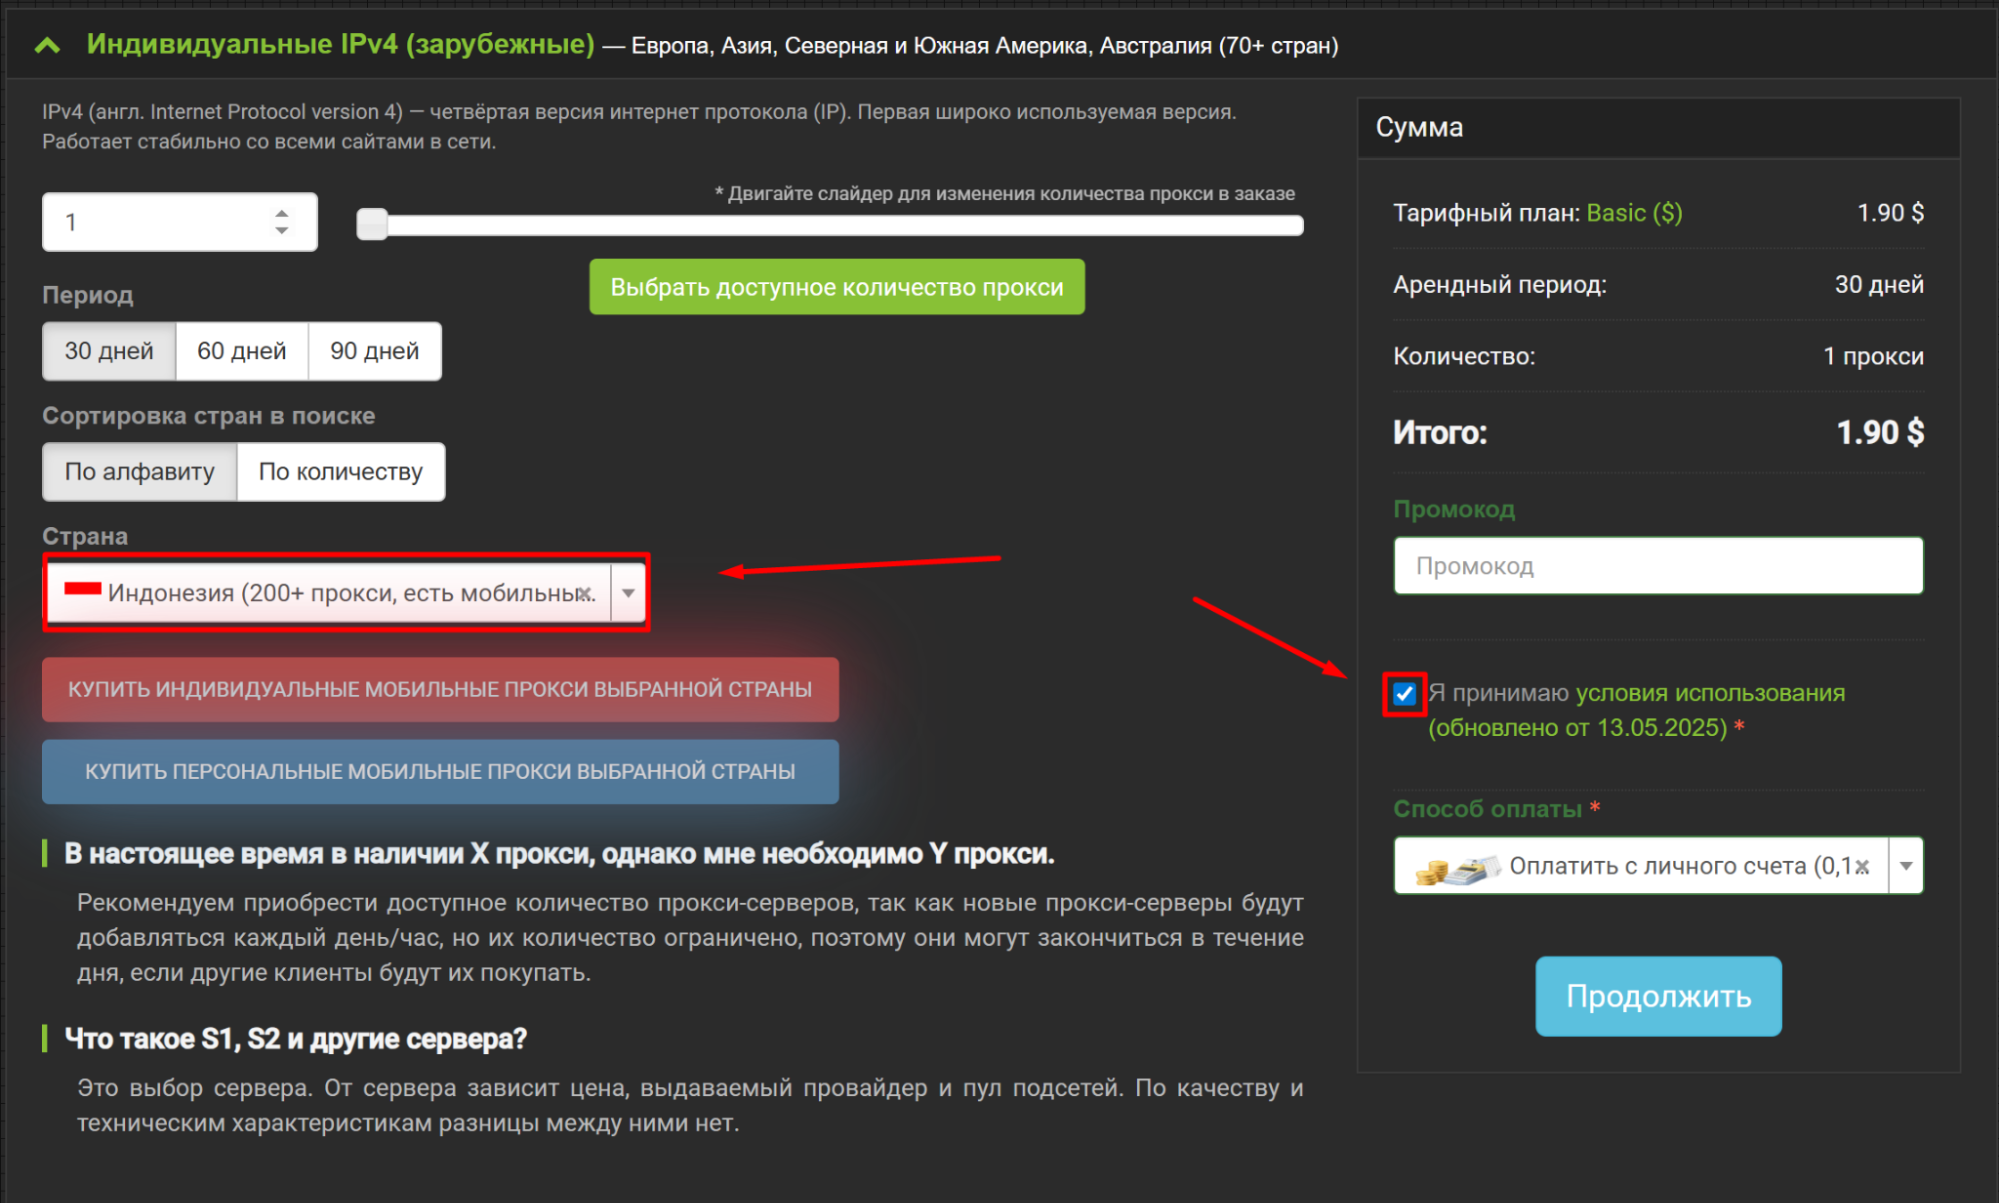Collapse the Индивидуальные IPv4 section chevron
Screen dimensions: 1999x1203
pyautogui.click(x=47, y=46)
